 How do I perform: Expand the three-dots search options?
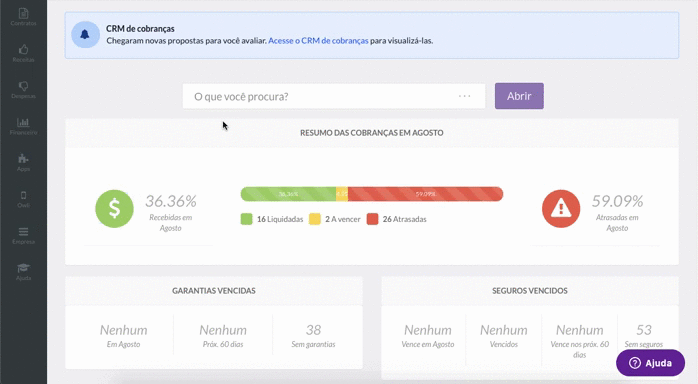click(464, 96)
